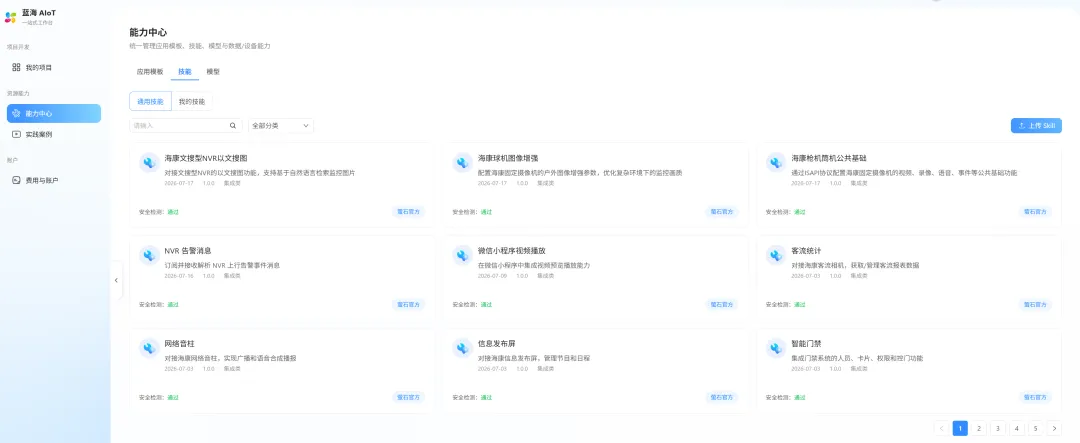Collapse the sidebar with the arrow handle
Viewport: 1080px width, 443px height.
click(116, 280)
